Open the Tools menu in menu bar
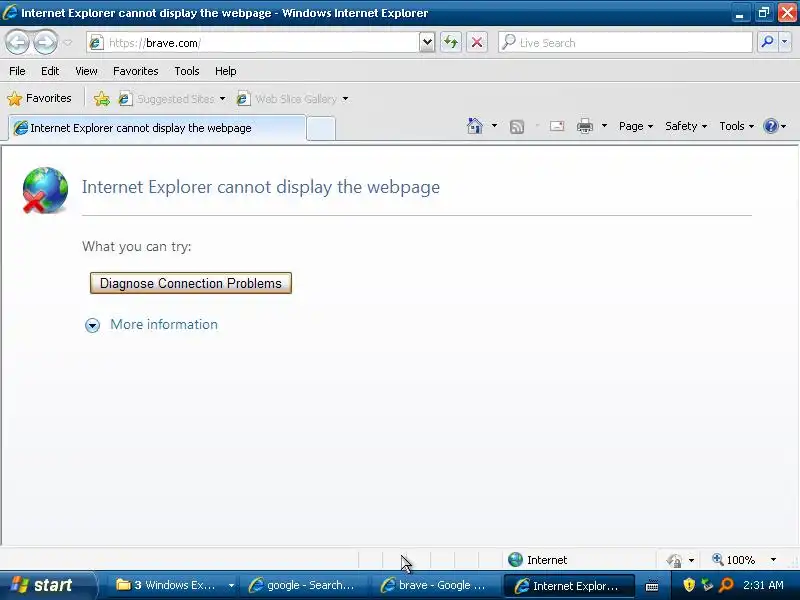The image size is (800, 600). [187, 71]
